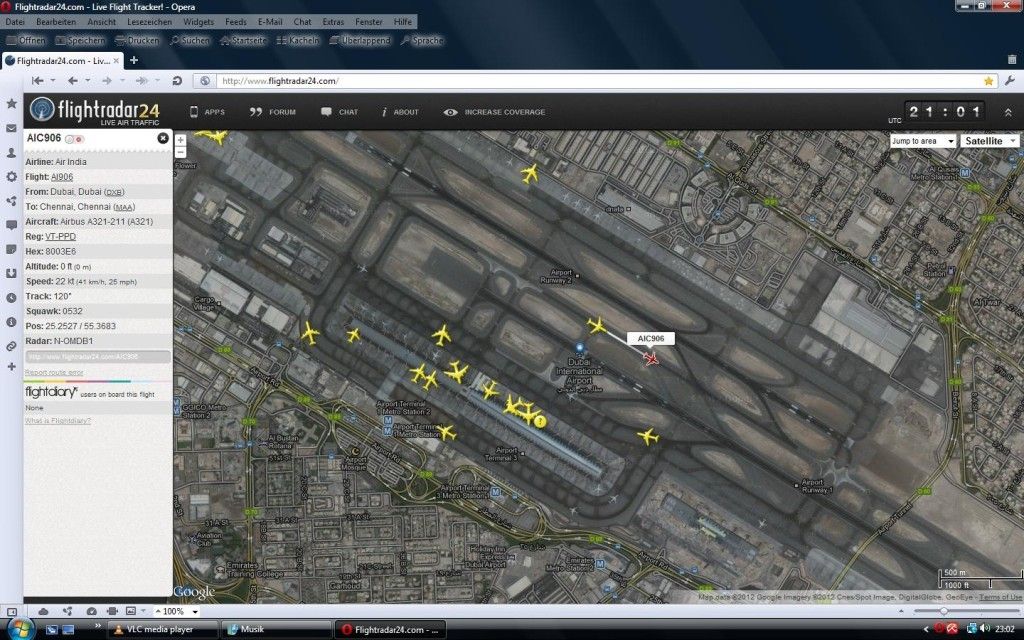Open the contacts panel in Opera sidebar

pyautogui.click(x=11, y=152)
